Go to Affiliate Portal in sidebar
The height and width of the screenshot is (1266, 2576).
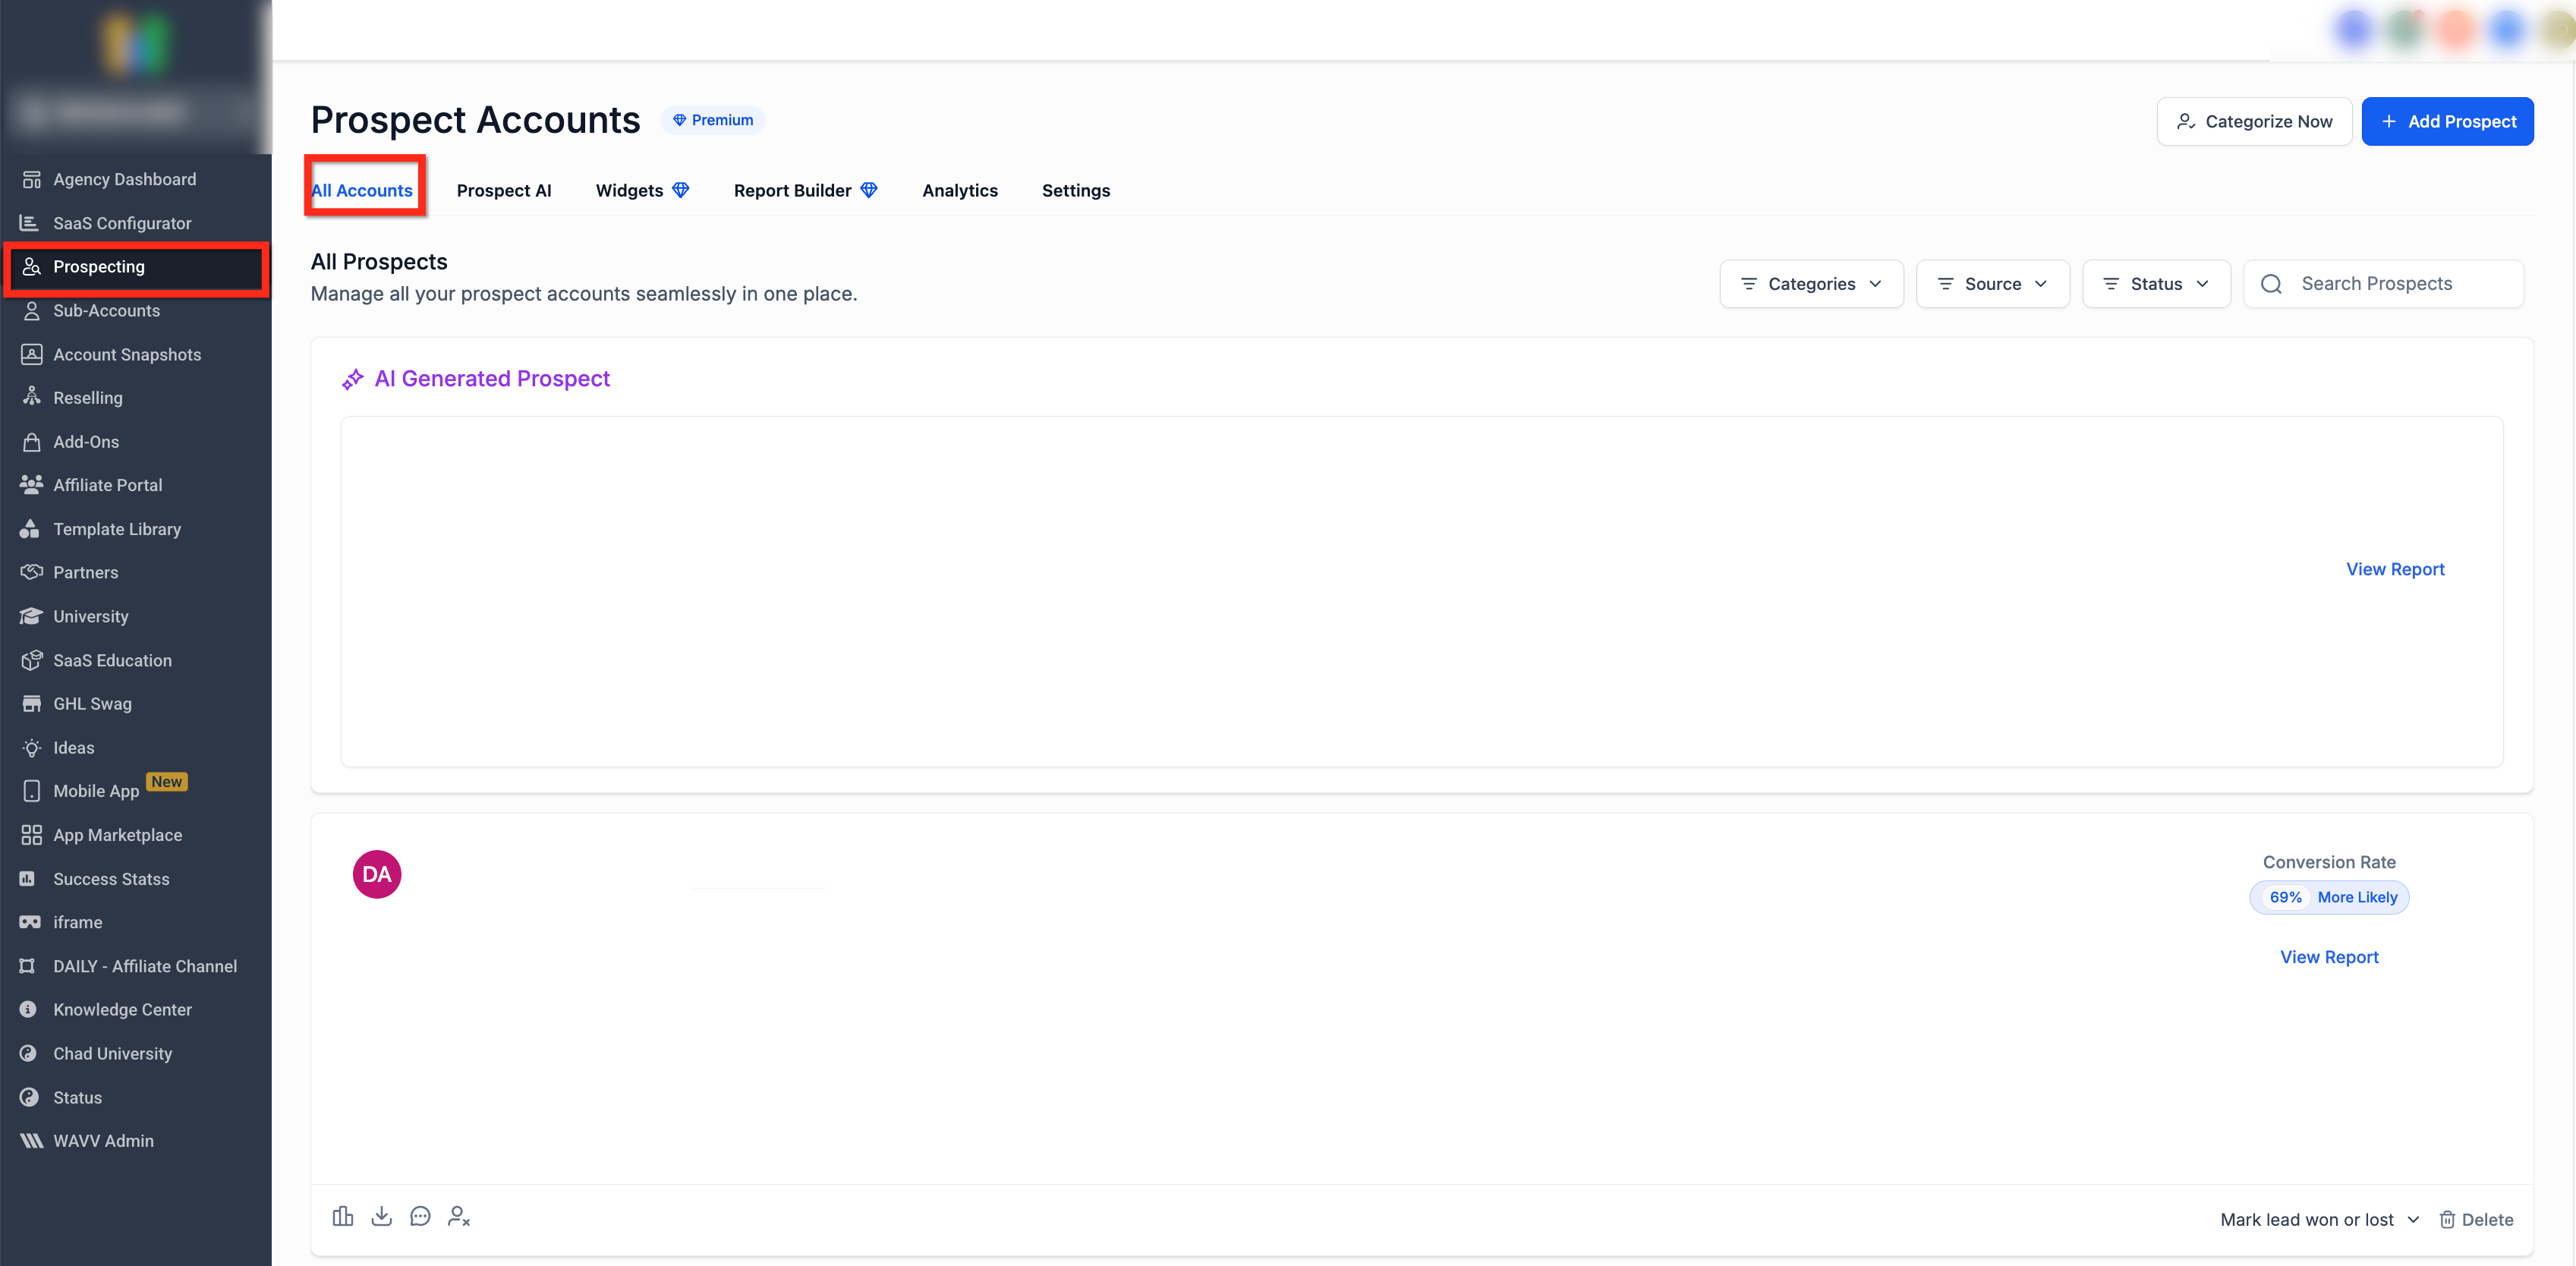(x=107, y=485)
